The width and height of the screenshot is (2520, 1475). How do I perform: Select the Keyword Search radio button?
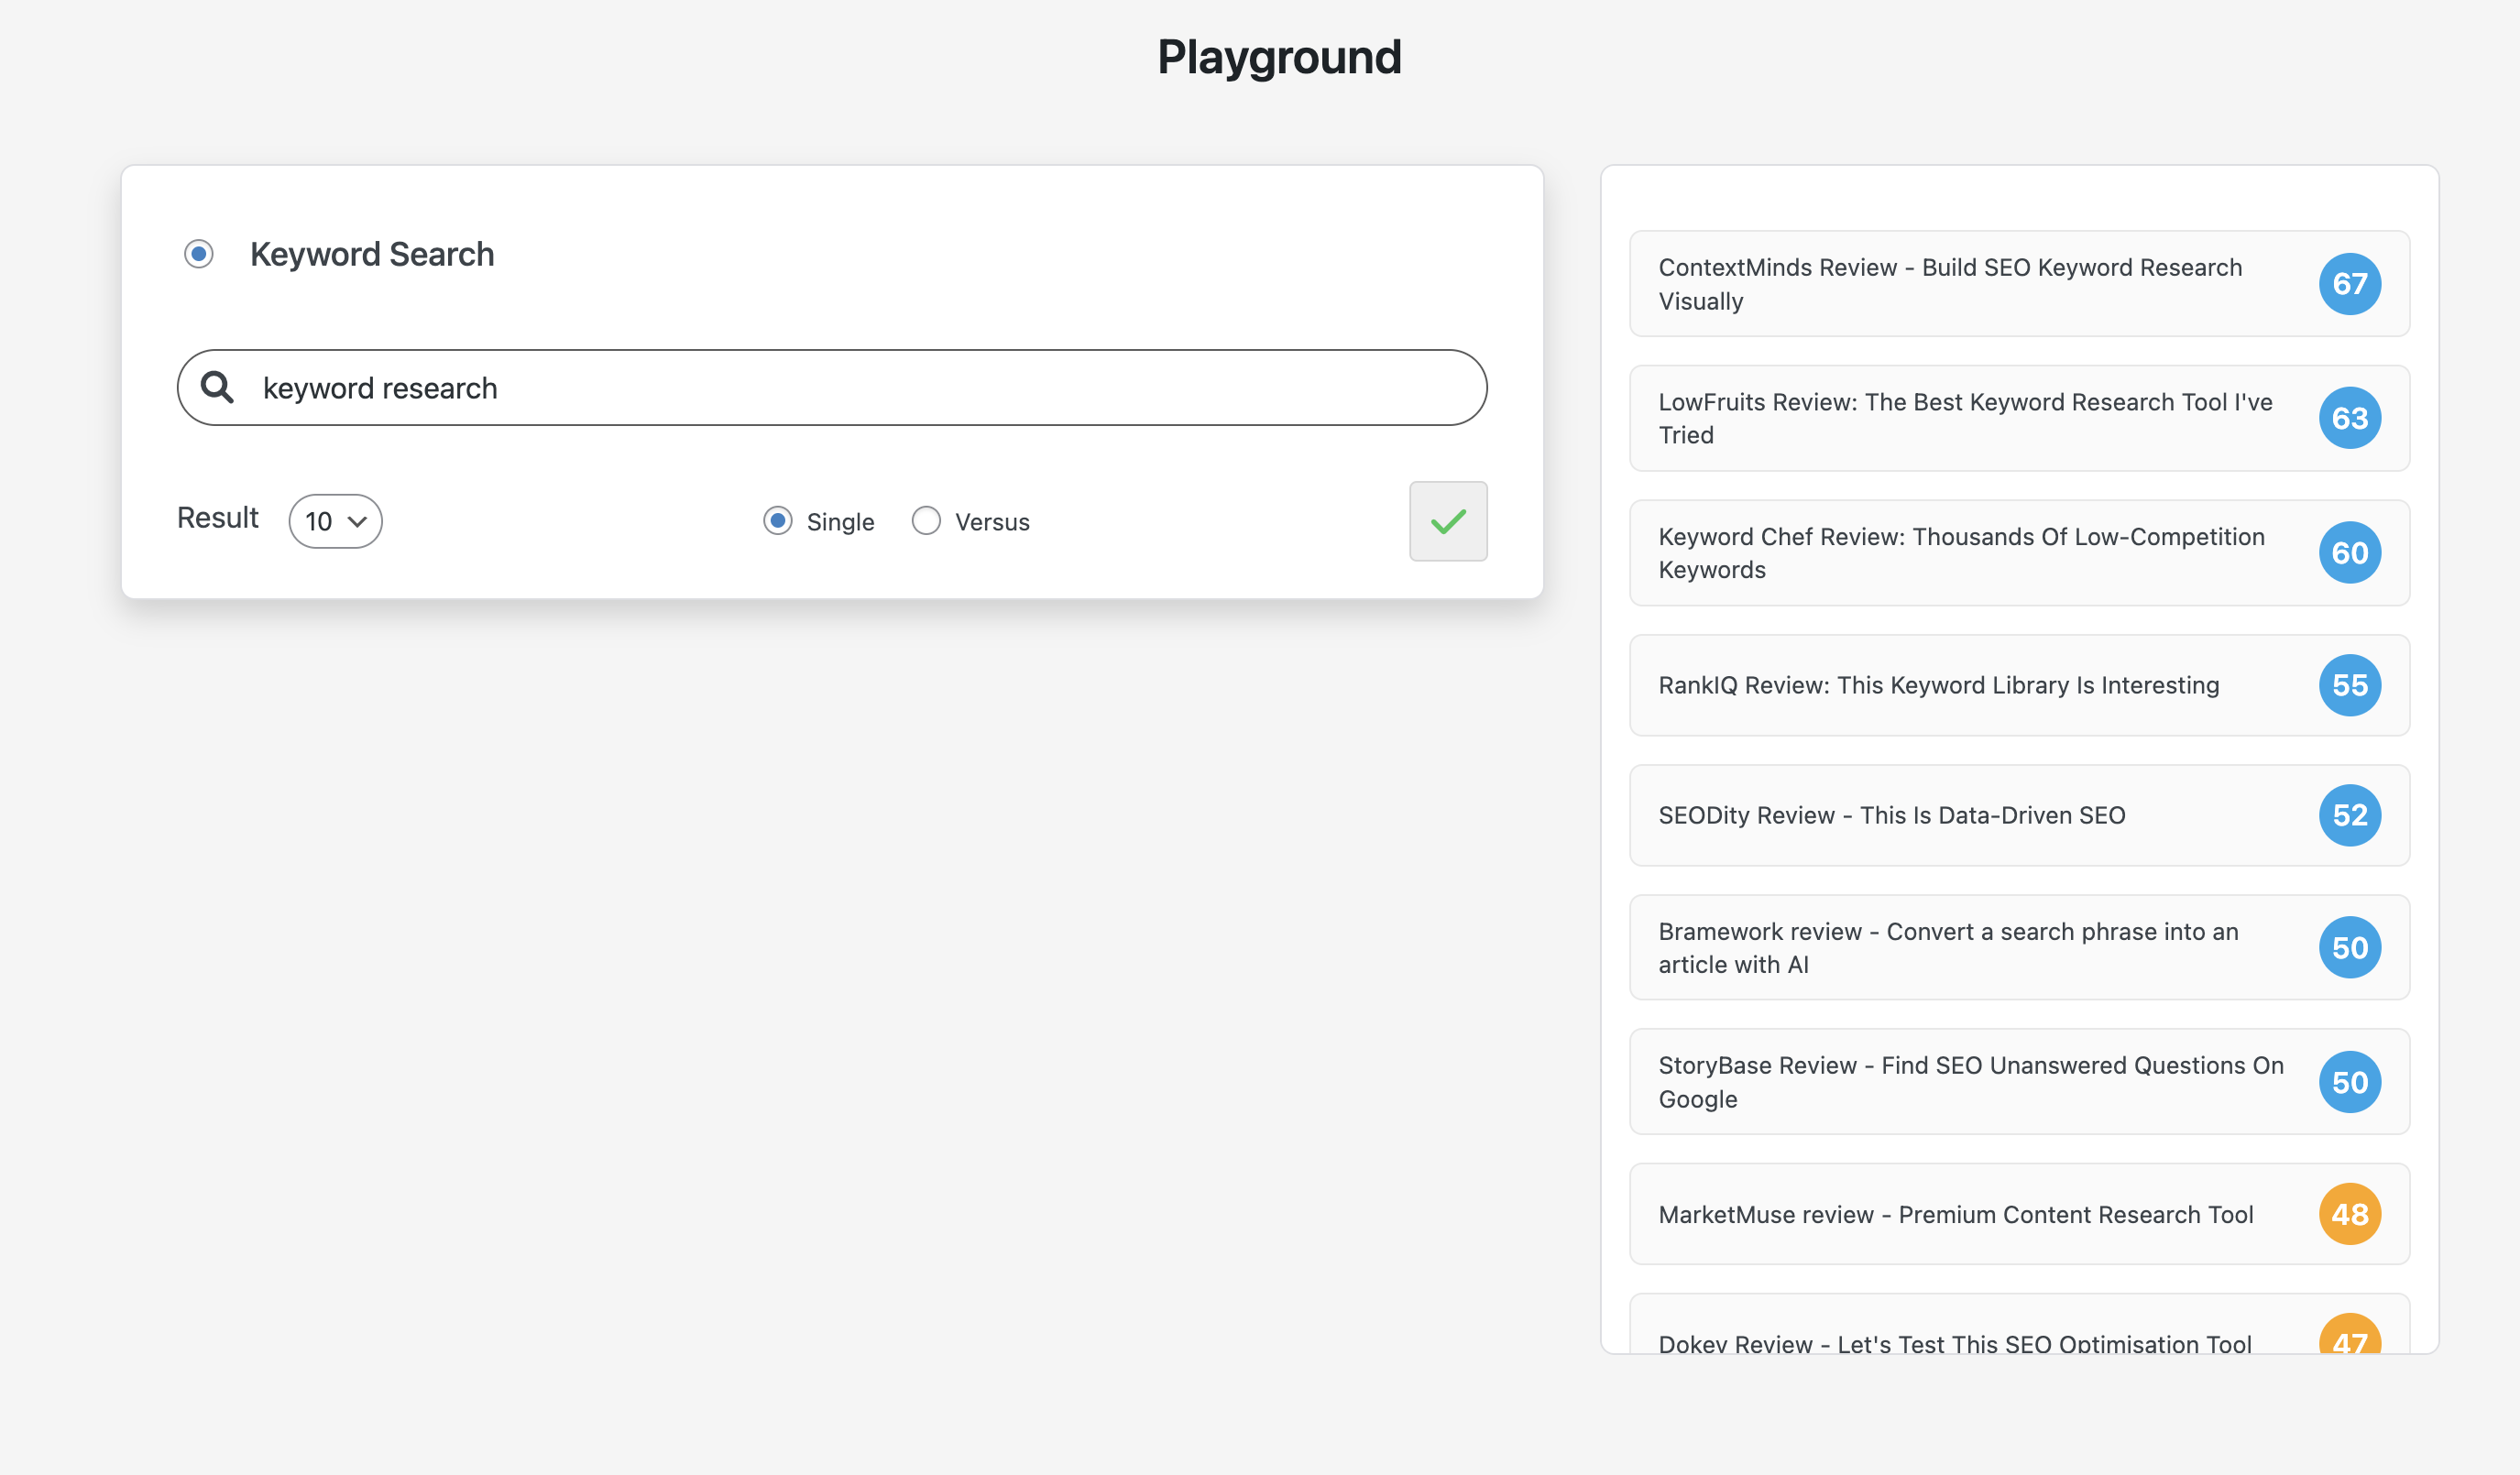[x=199, y=254]
